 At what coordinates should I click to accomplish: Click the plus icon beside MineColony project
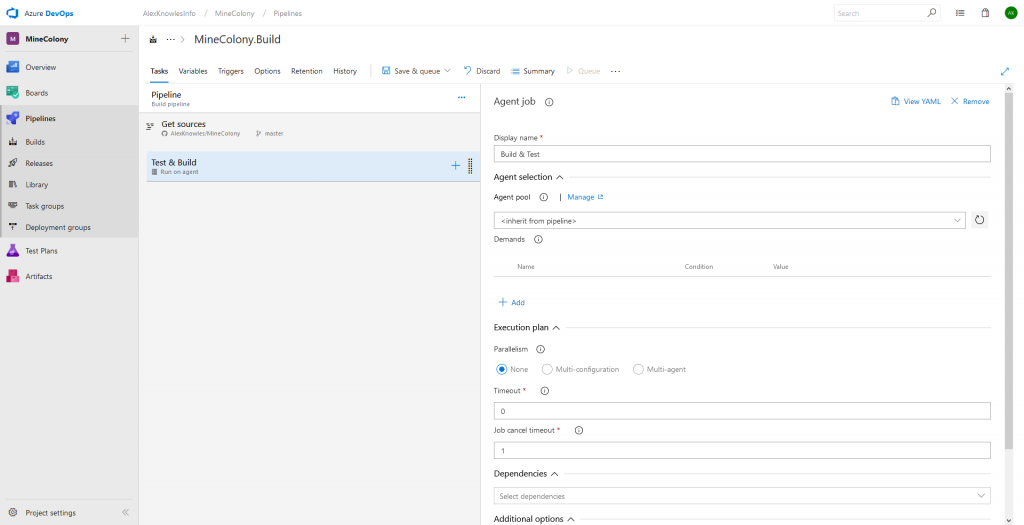pos(125,38)
